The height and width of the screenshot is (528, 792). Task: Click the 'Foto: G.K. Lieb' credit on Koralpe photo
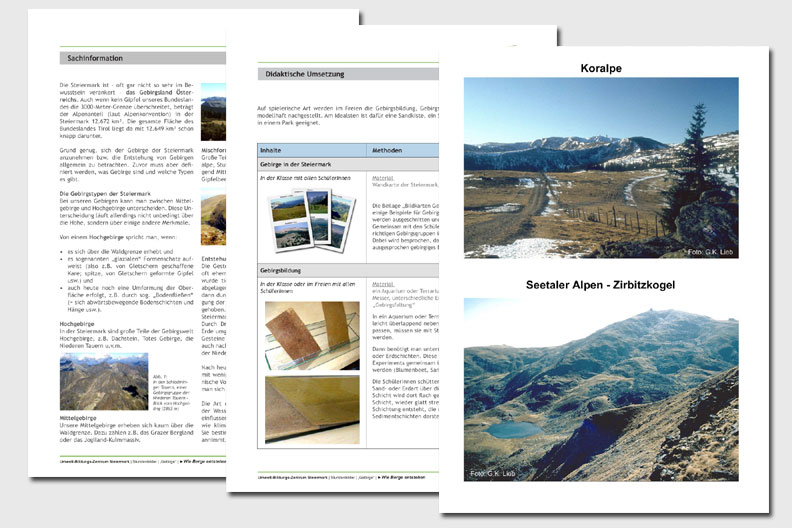pos(710,252)
